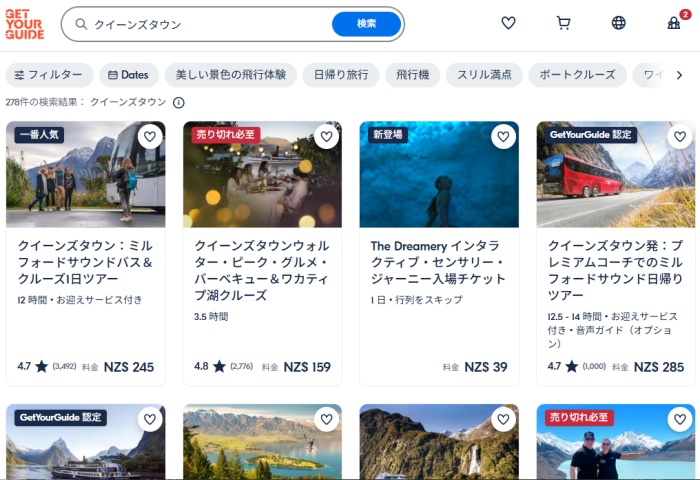The image size is (700, 480).
Task: Toggle heart on The Dreamery card
Action: click(503, 137)
